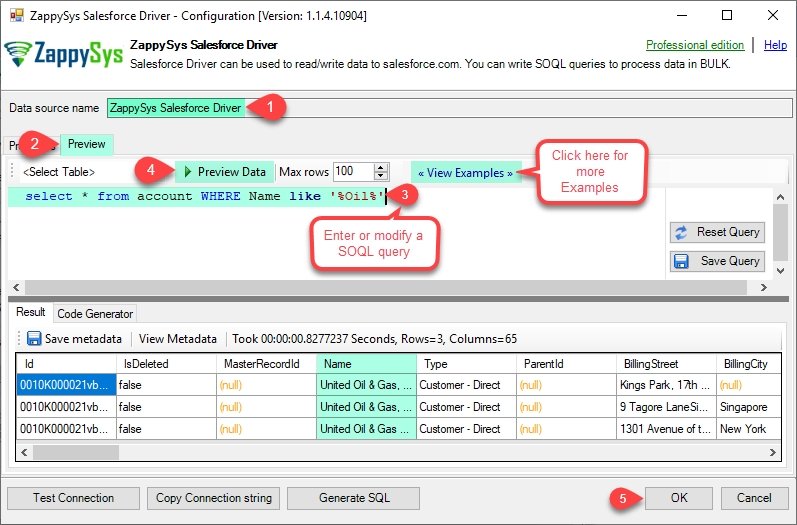Increase Max rows with up arrow

[381, 168]
